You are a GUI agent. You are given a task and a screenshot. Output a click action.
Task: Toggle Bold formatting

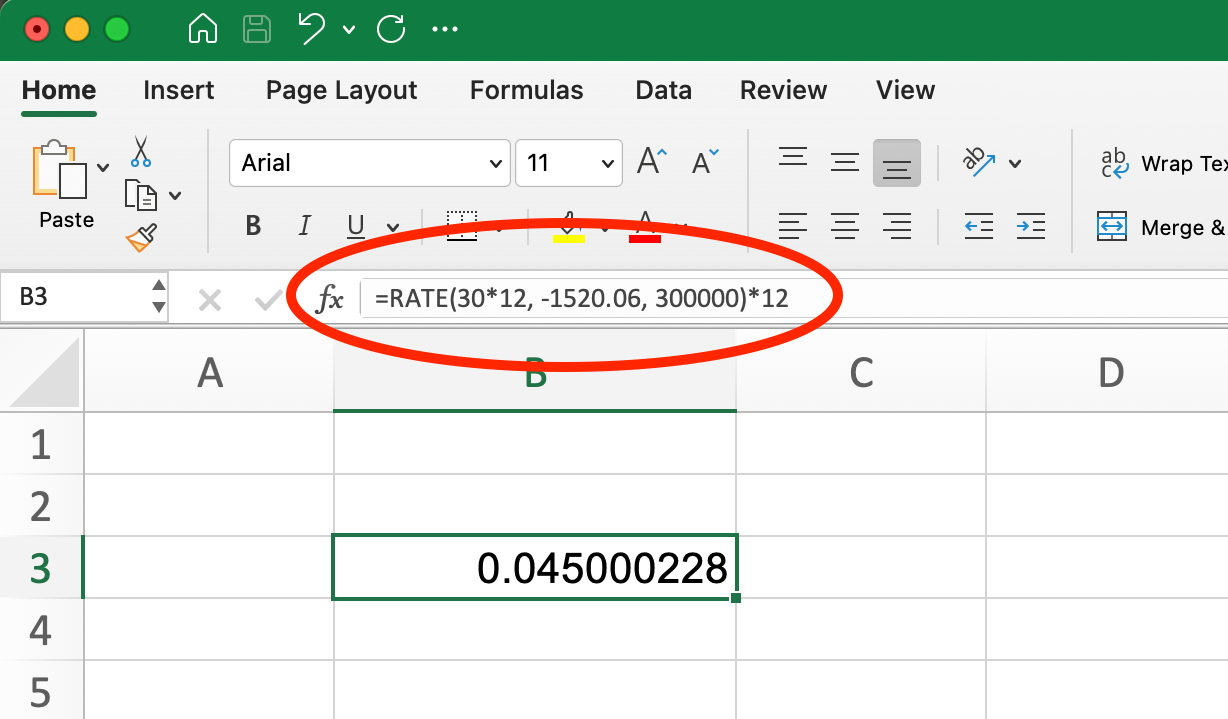pyautogui.click(x=253, y=226)
